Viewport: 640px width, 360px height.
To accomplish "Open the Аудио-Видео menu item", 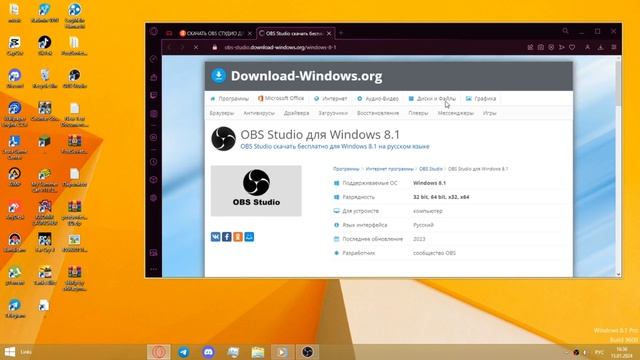I will 378,99.
